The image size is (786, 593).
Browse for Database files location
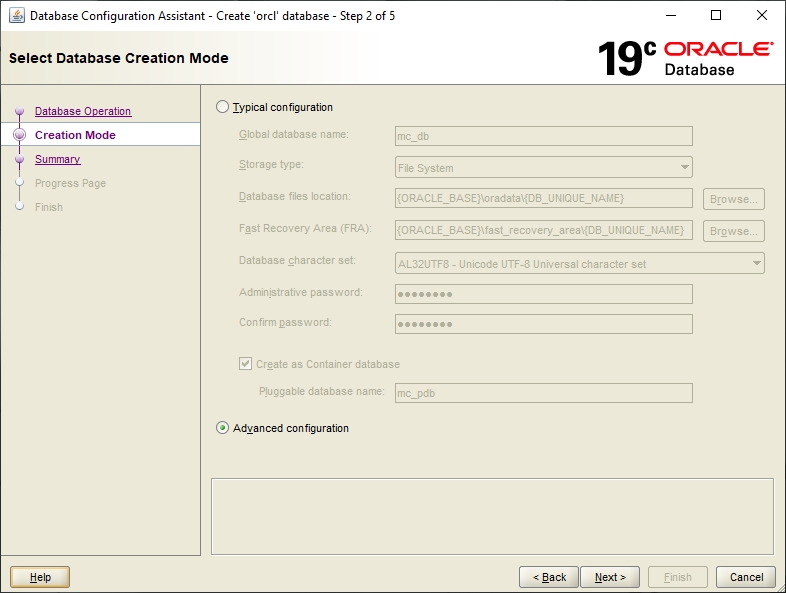[x=733, y=199]
